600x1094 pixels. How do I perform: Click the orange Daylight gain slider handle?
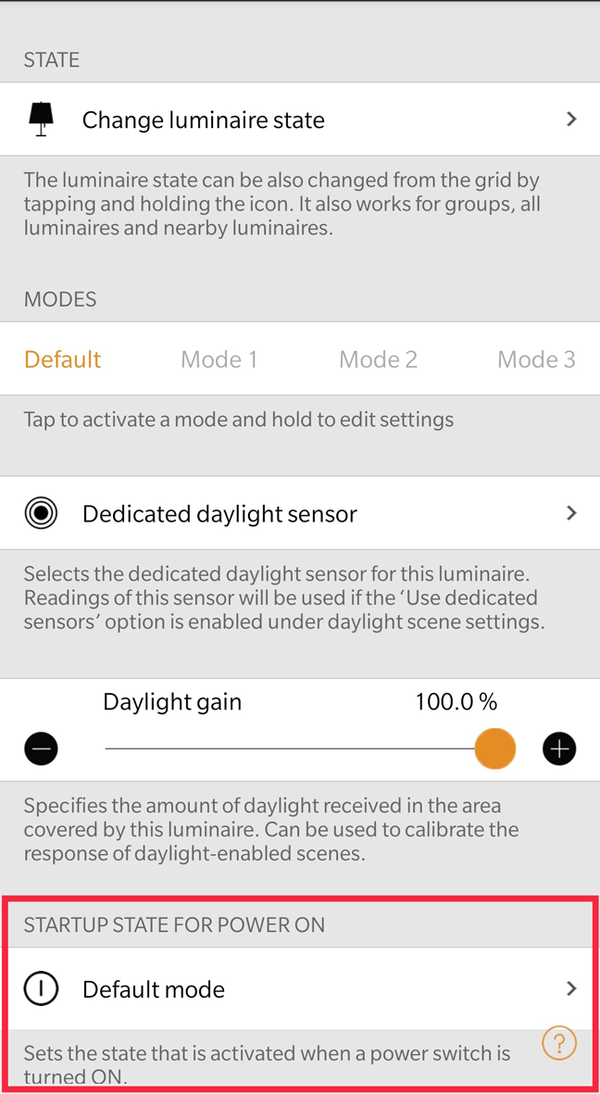pyautogui.click(x=494, y=748)
